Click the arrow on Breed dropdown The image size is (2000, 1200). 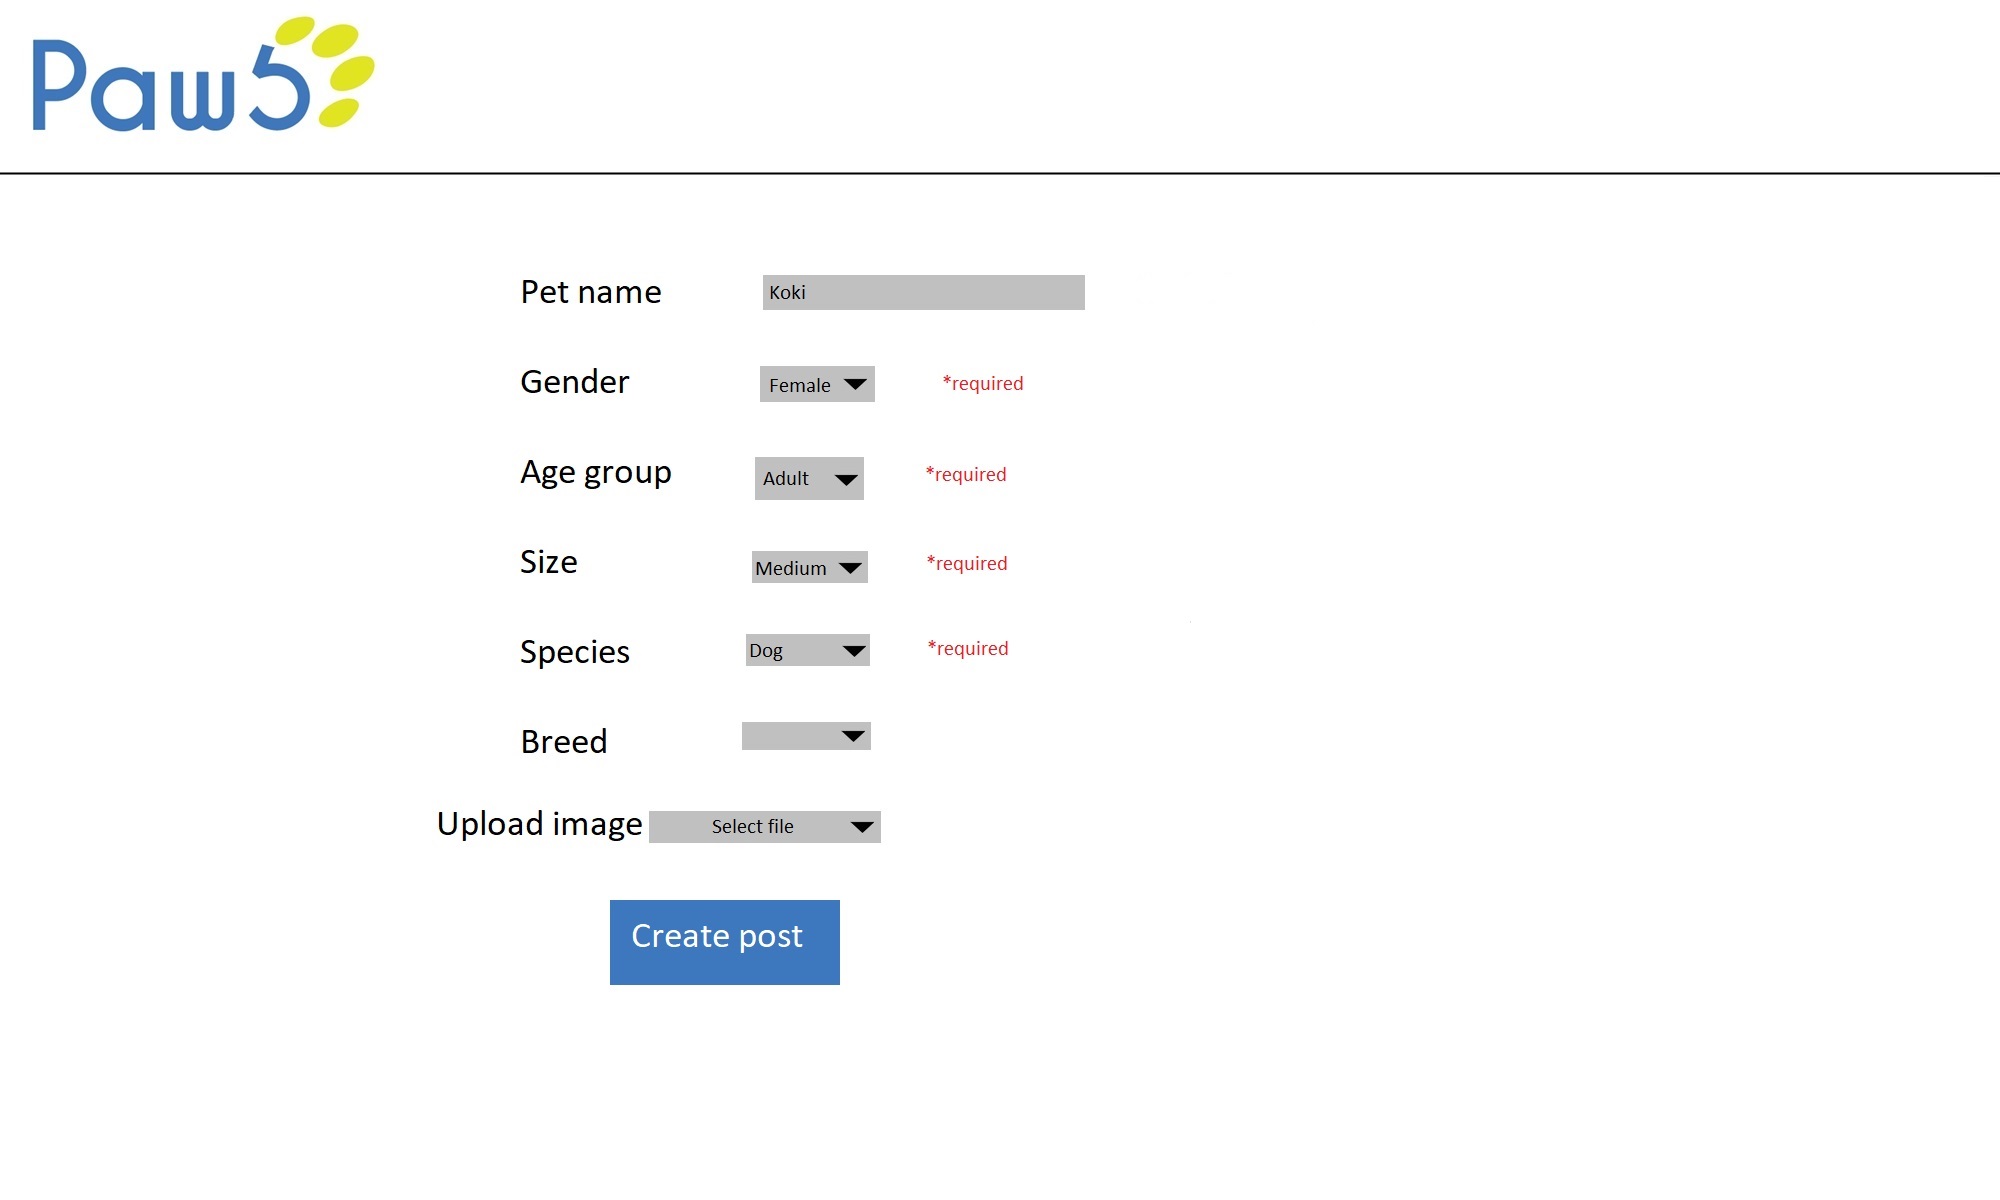coord(853,736)
